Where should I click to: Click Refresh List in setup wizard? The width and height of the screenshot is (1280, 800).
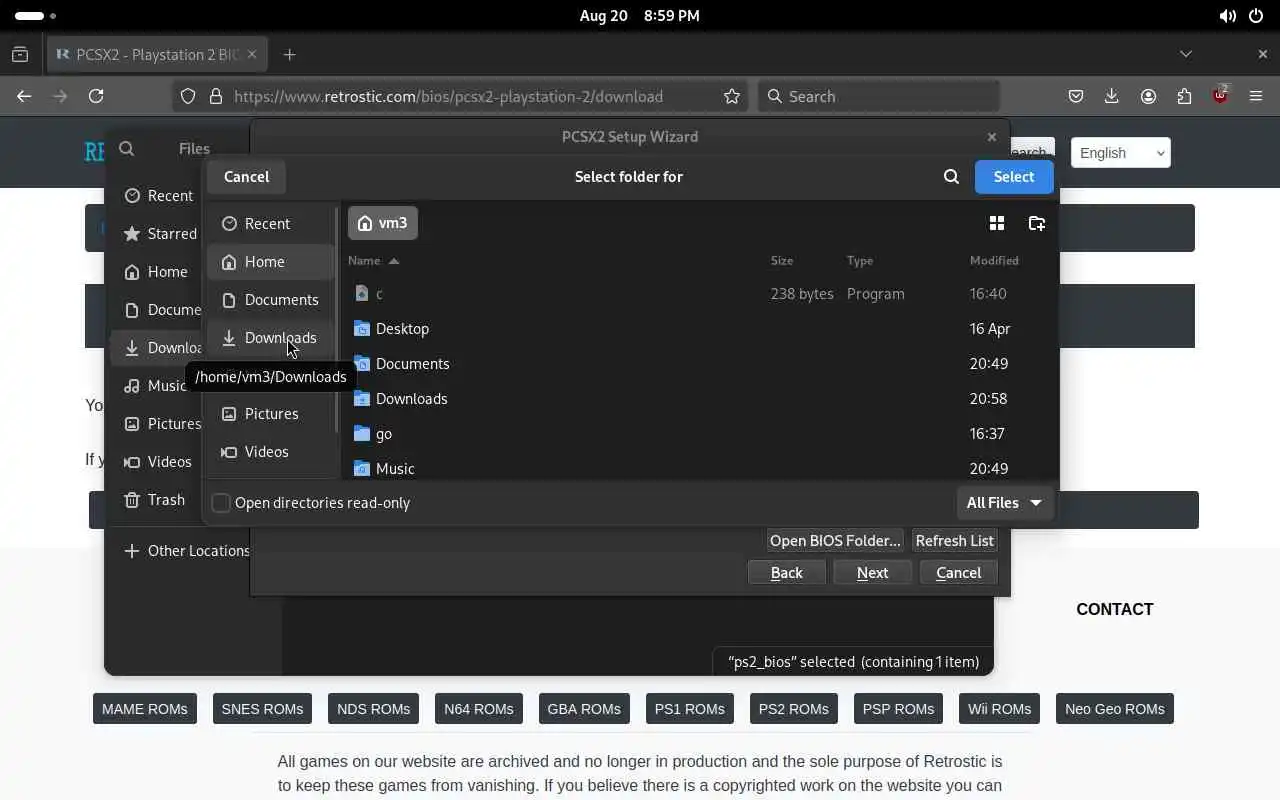(955, 541)
